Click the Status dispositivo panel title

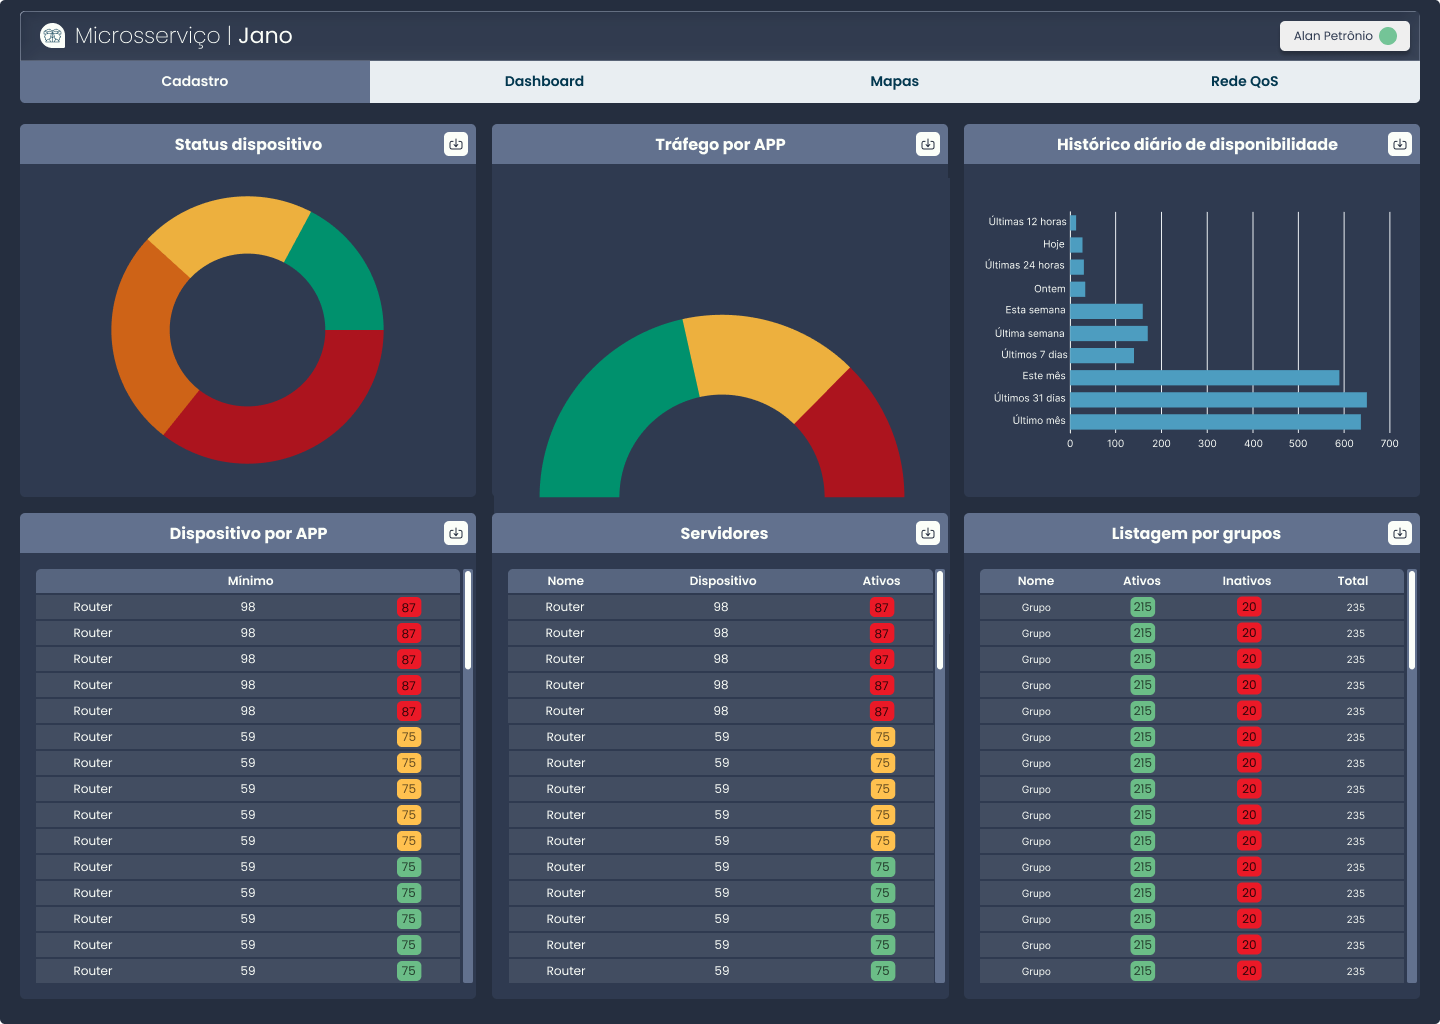point(248,144)
